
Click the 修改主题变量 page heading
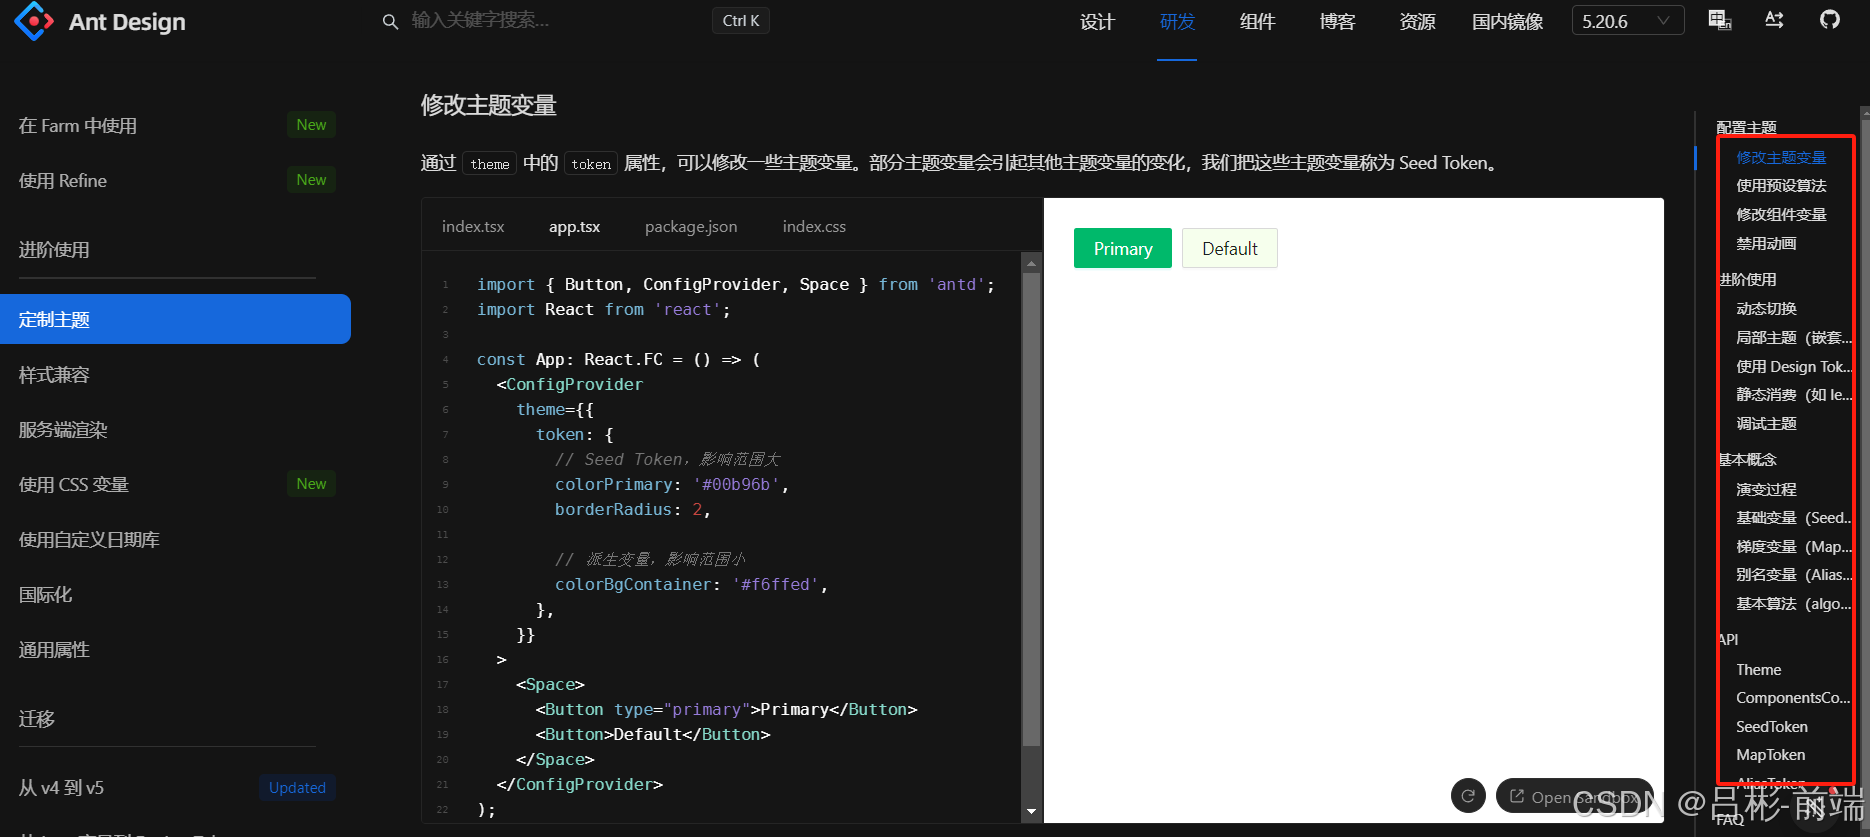488,105
